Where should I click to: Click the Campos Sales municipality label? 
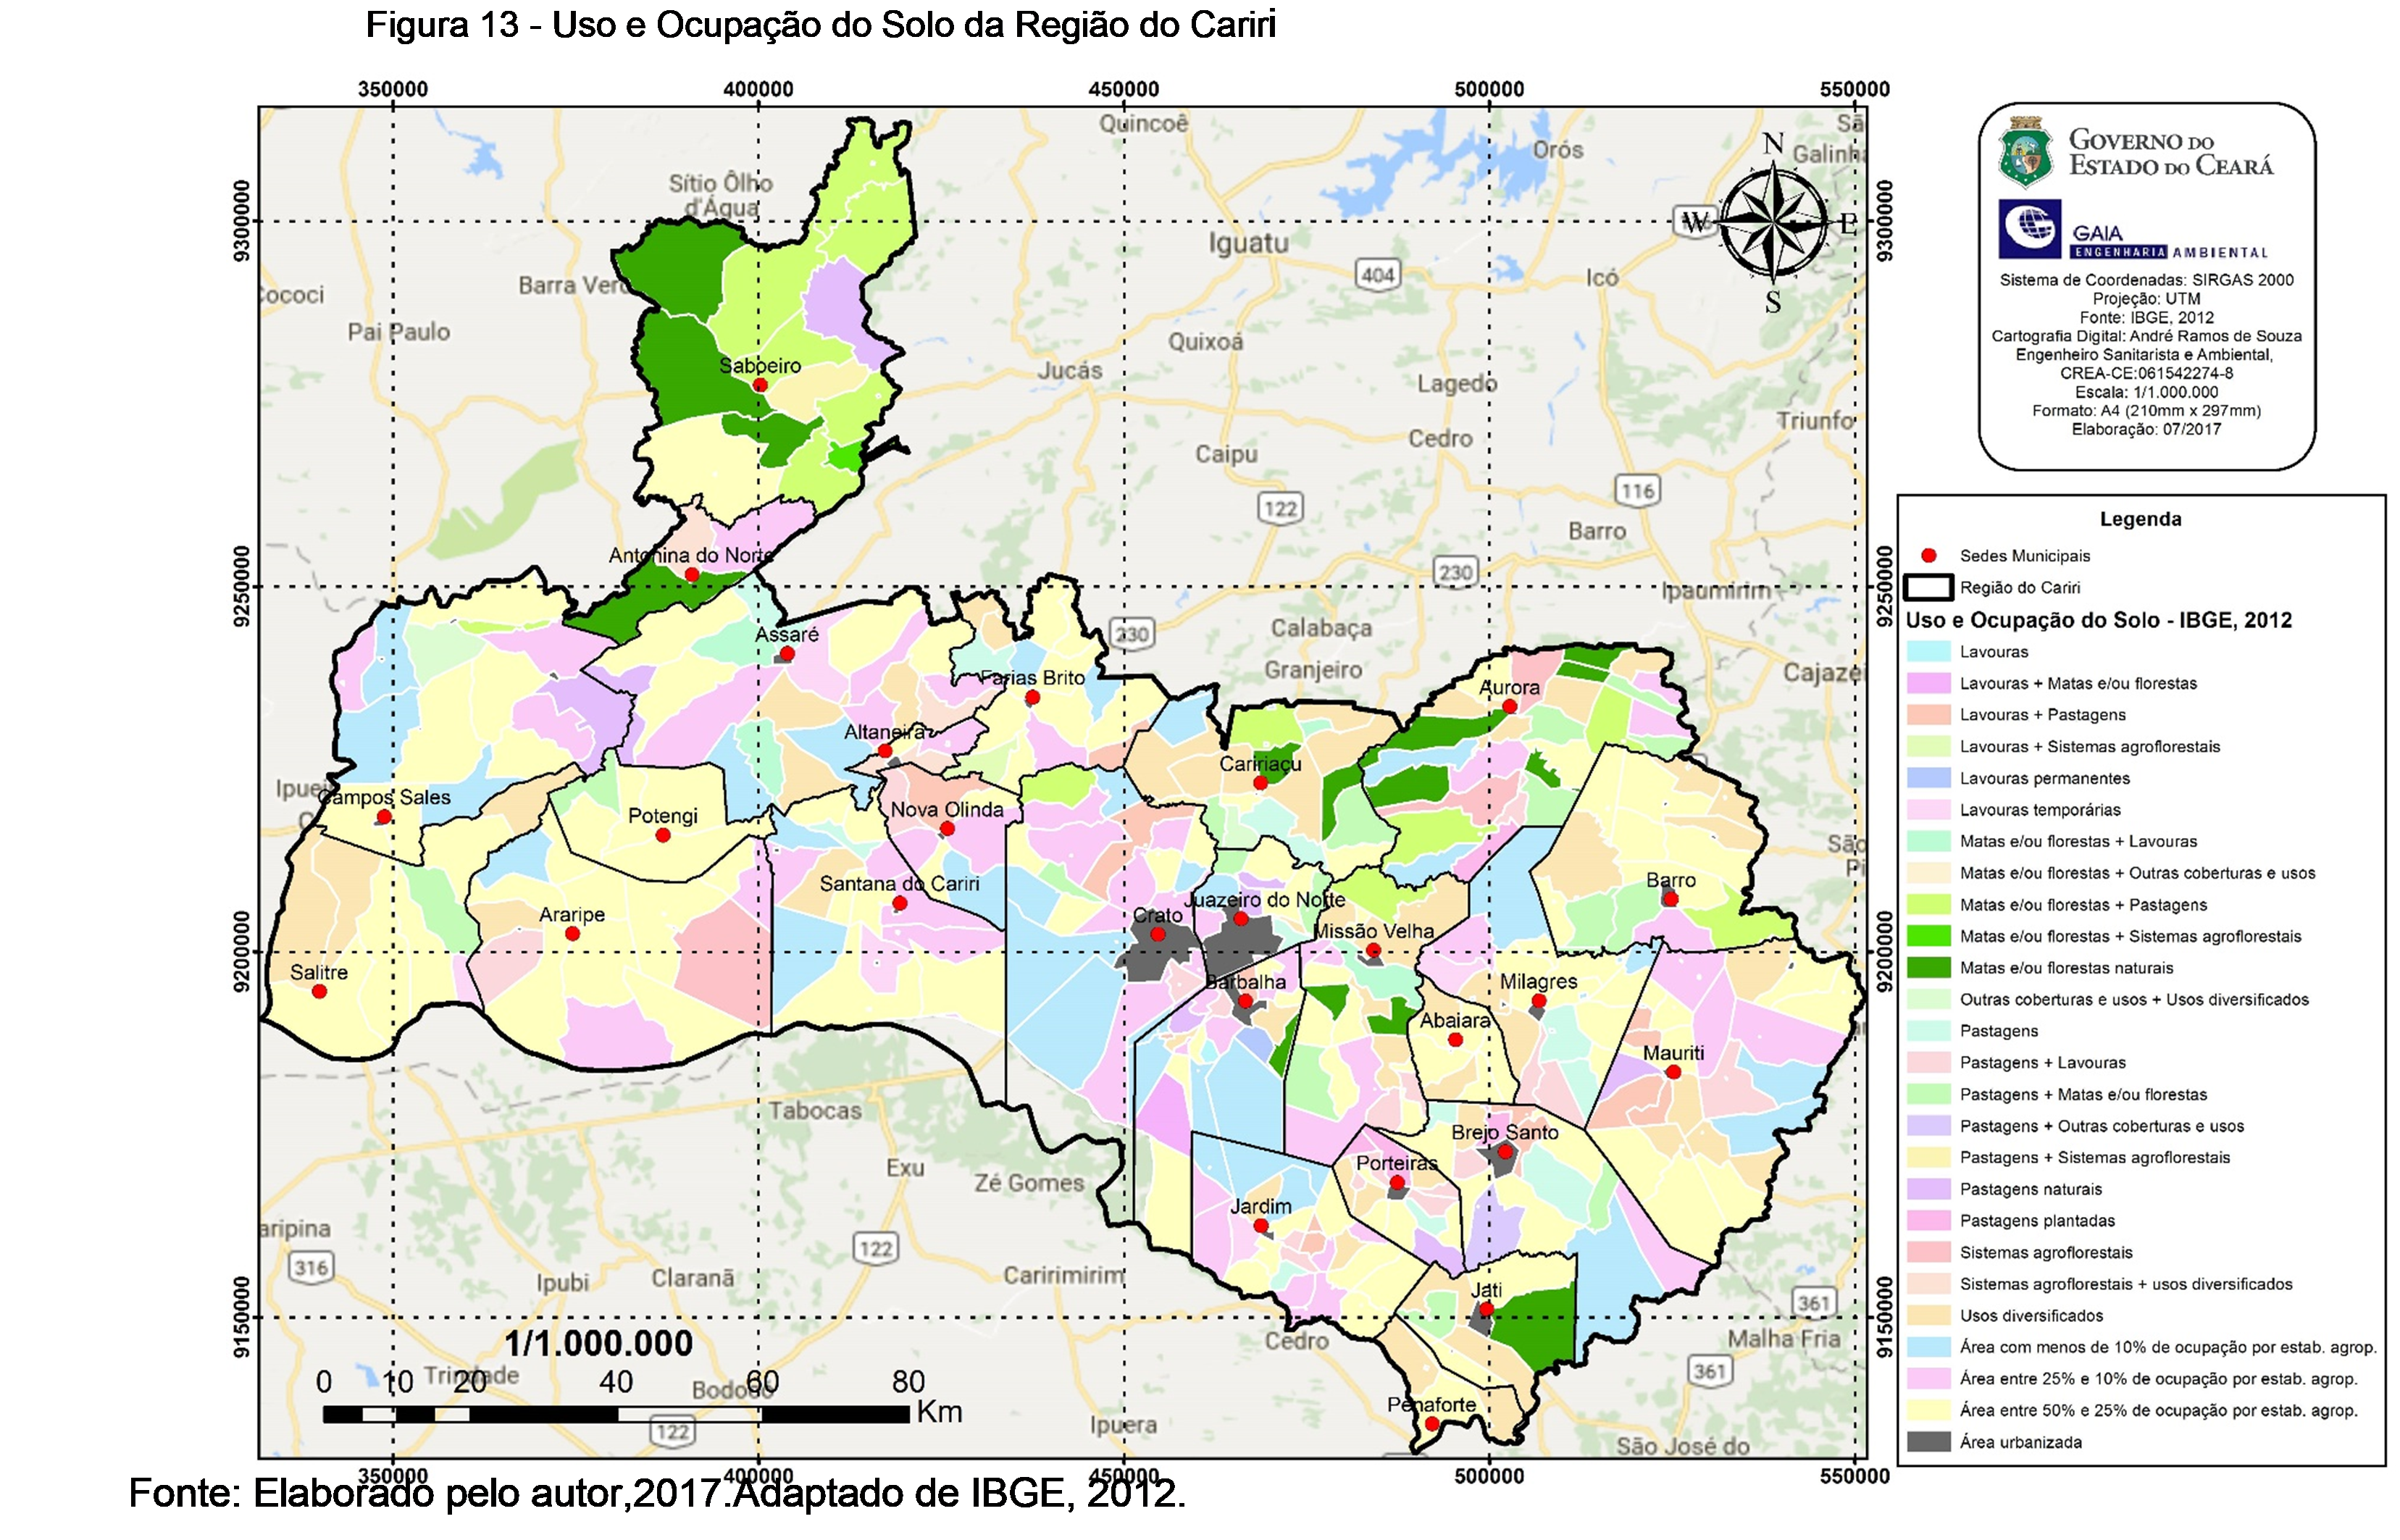pyautogui.click(x=385, y=797)
